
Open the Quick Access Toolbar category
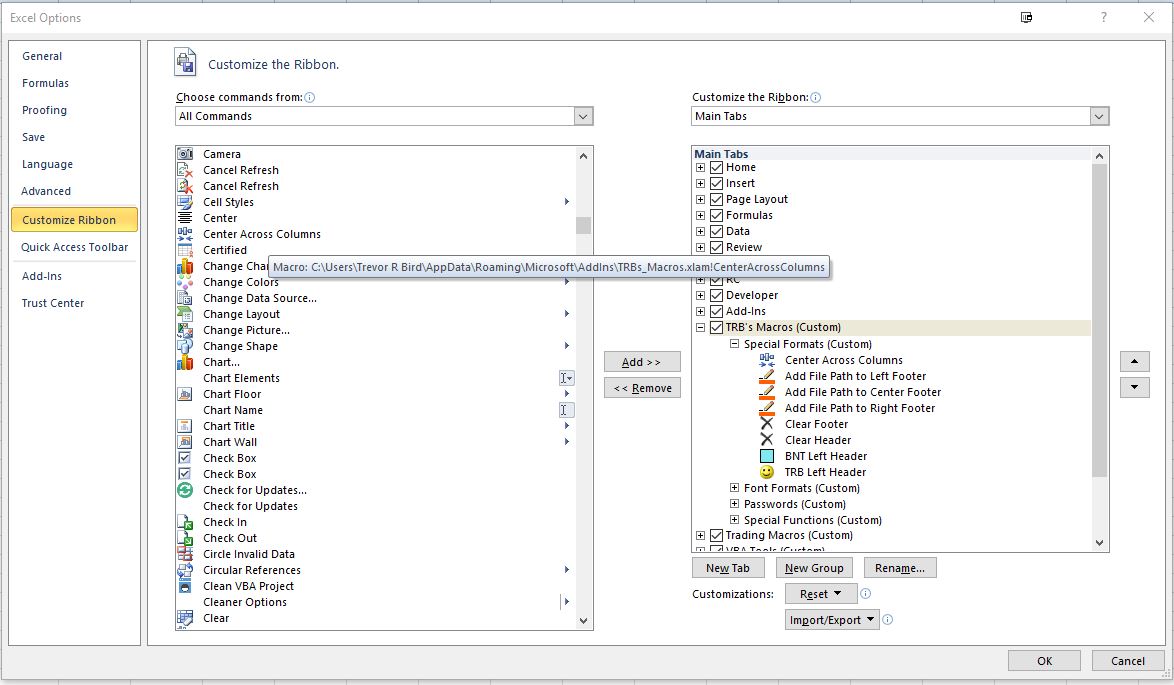[75, 247]
